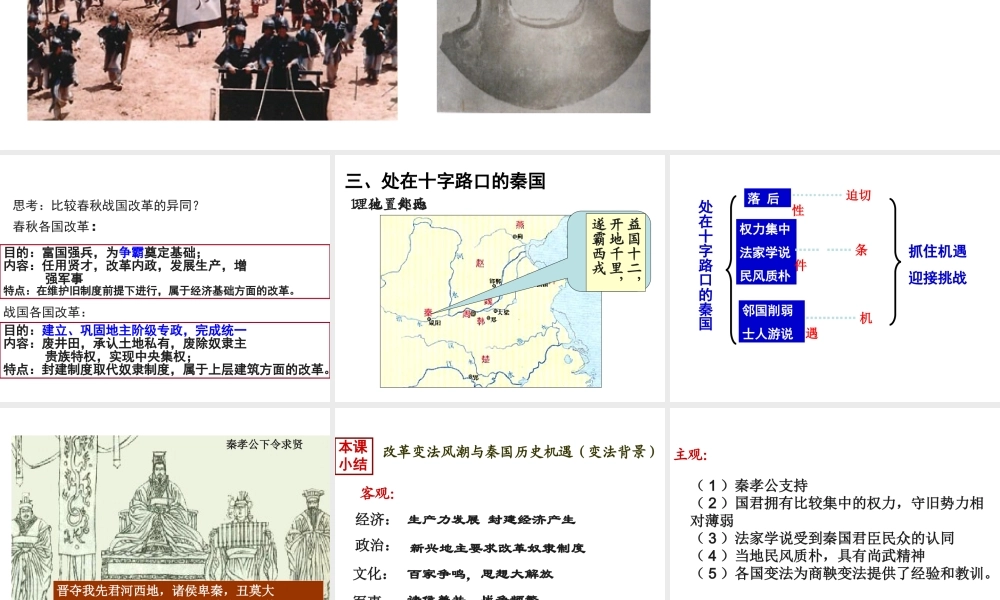1000x600 pixels.
Task: Click the 落 后 blue box
Action: (767, 198)
